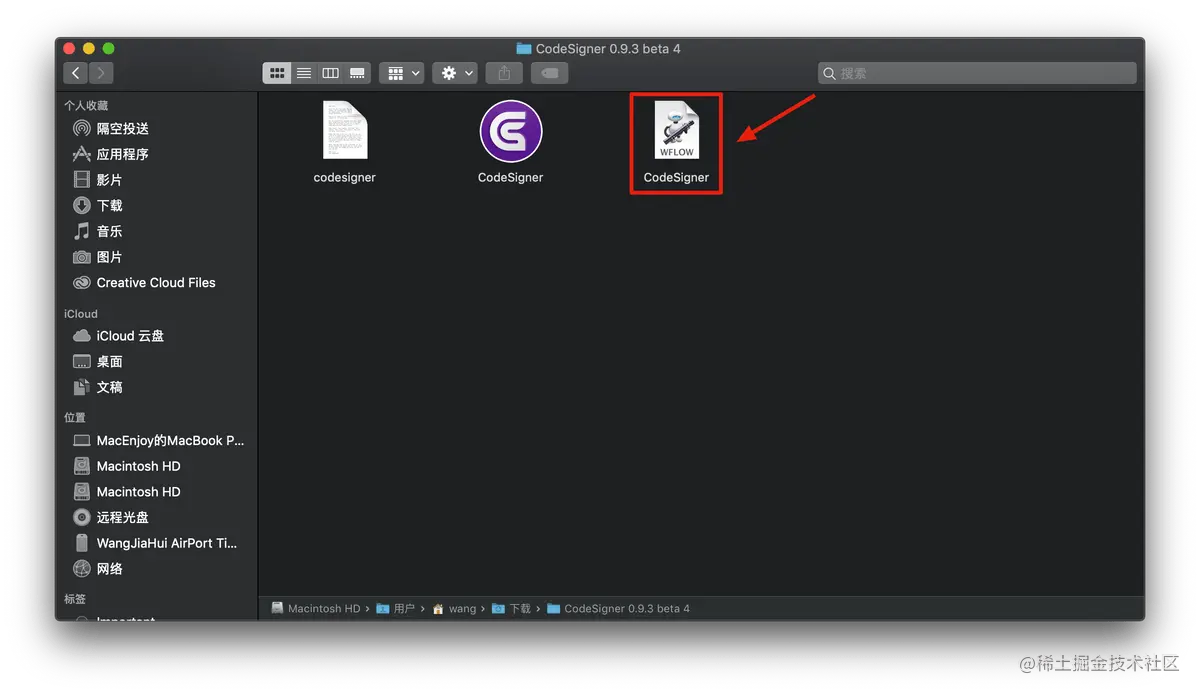
Task: Open the gear action menu
Action: click(455, 73)
